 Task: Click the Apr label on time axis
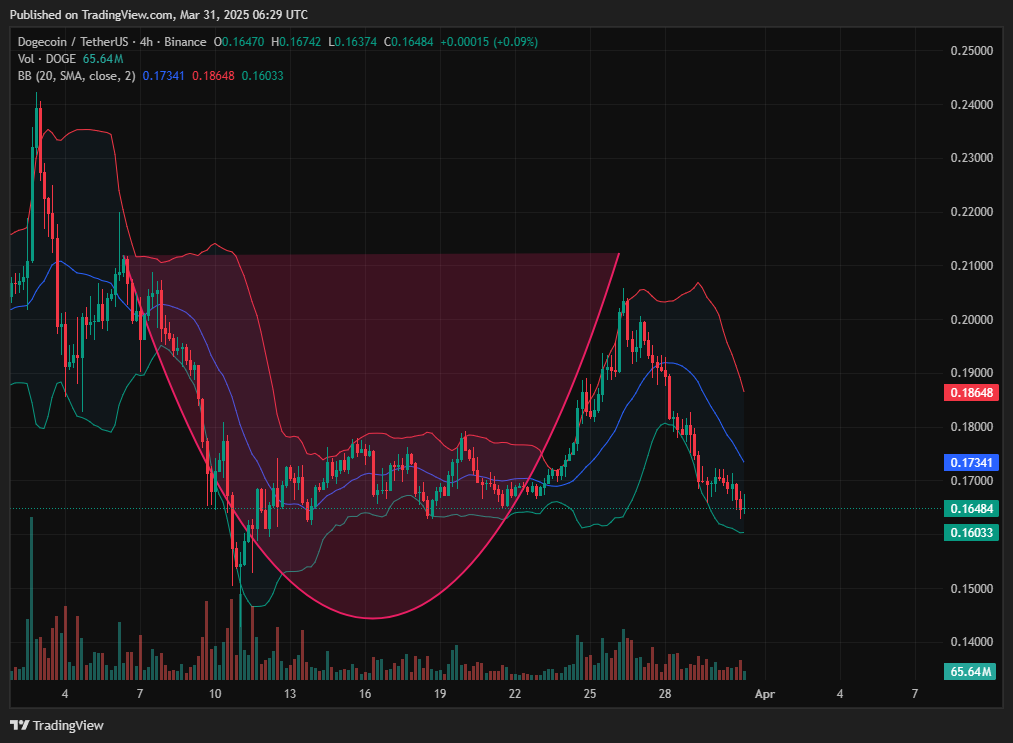click(x=764, y=693)
